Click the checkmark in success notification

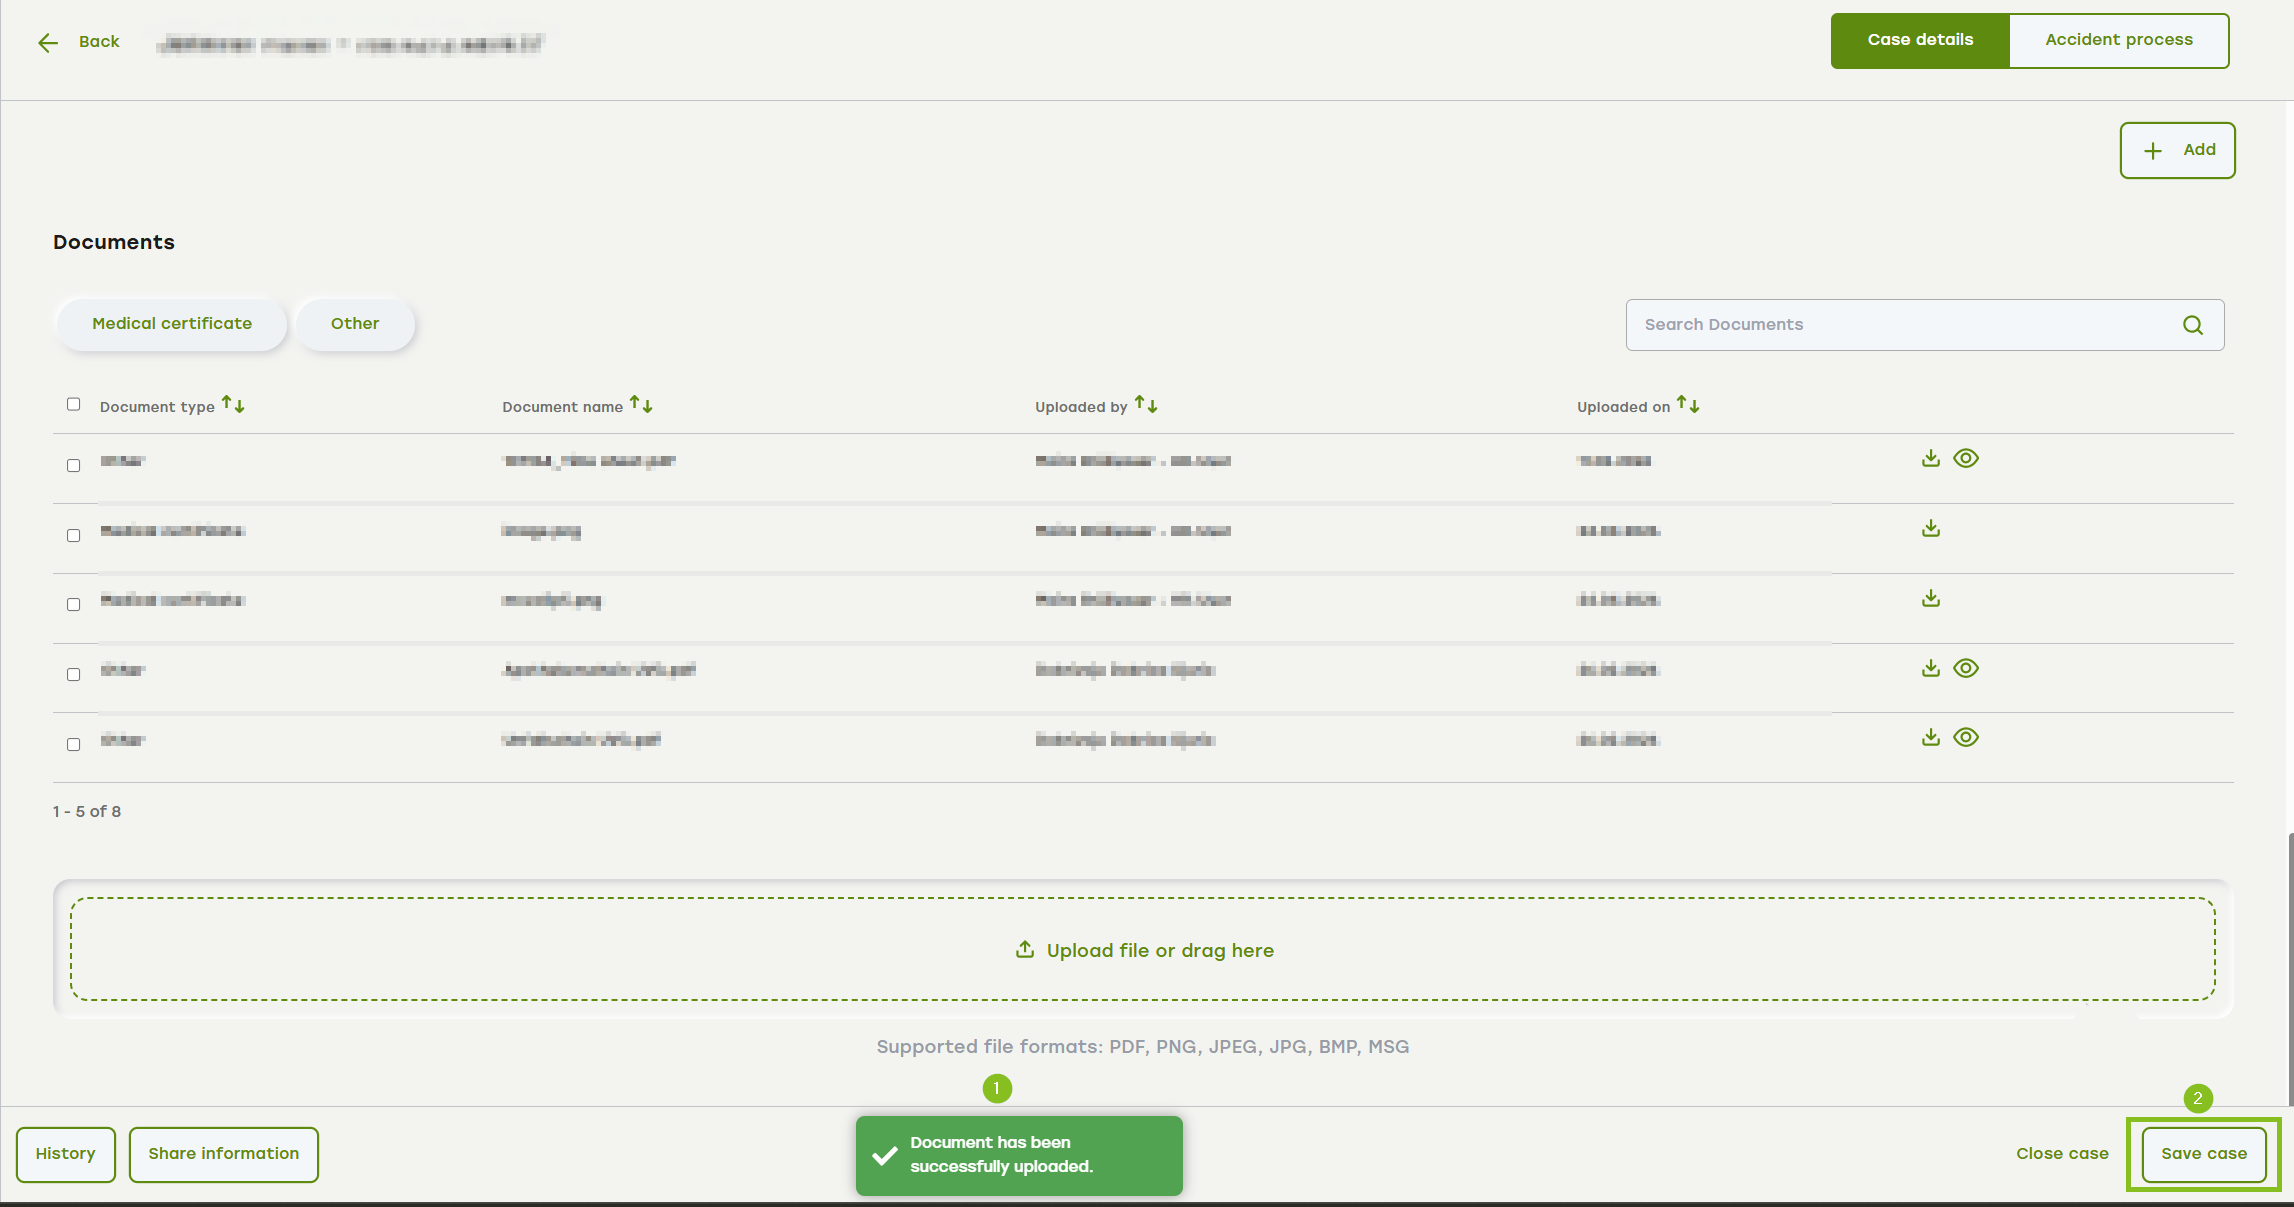(884, 1156)
